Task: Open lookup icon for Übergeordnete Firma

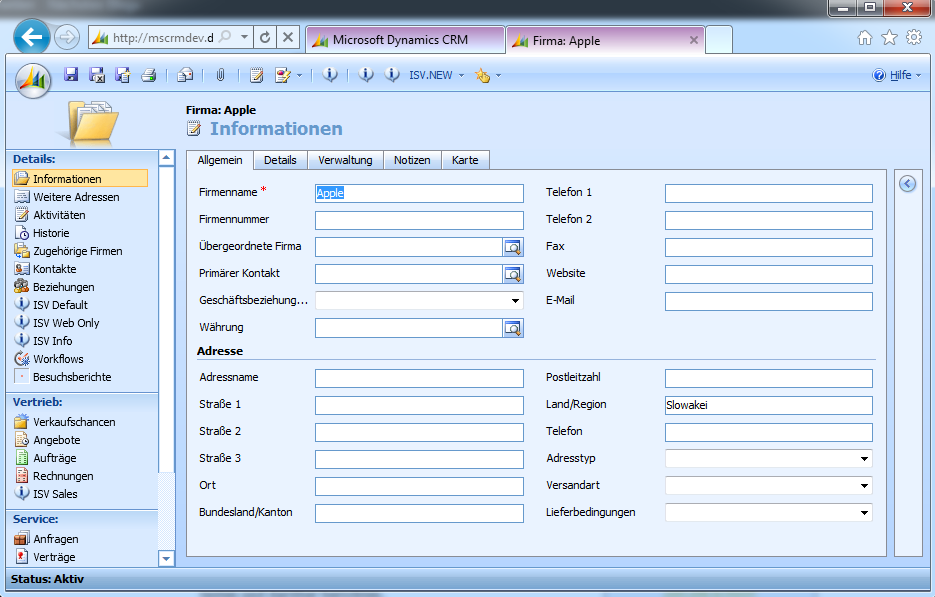Action: [513, 247]
